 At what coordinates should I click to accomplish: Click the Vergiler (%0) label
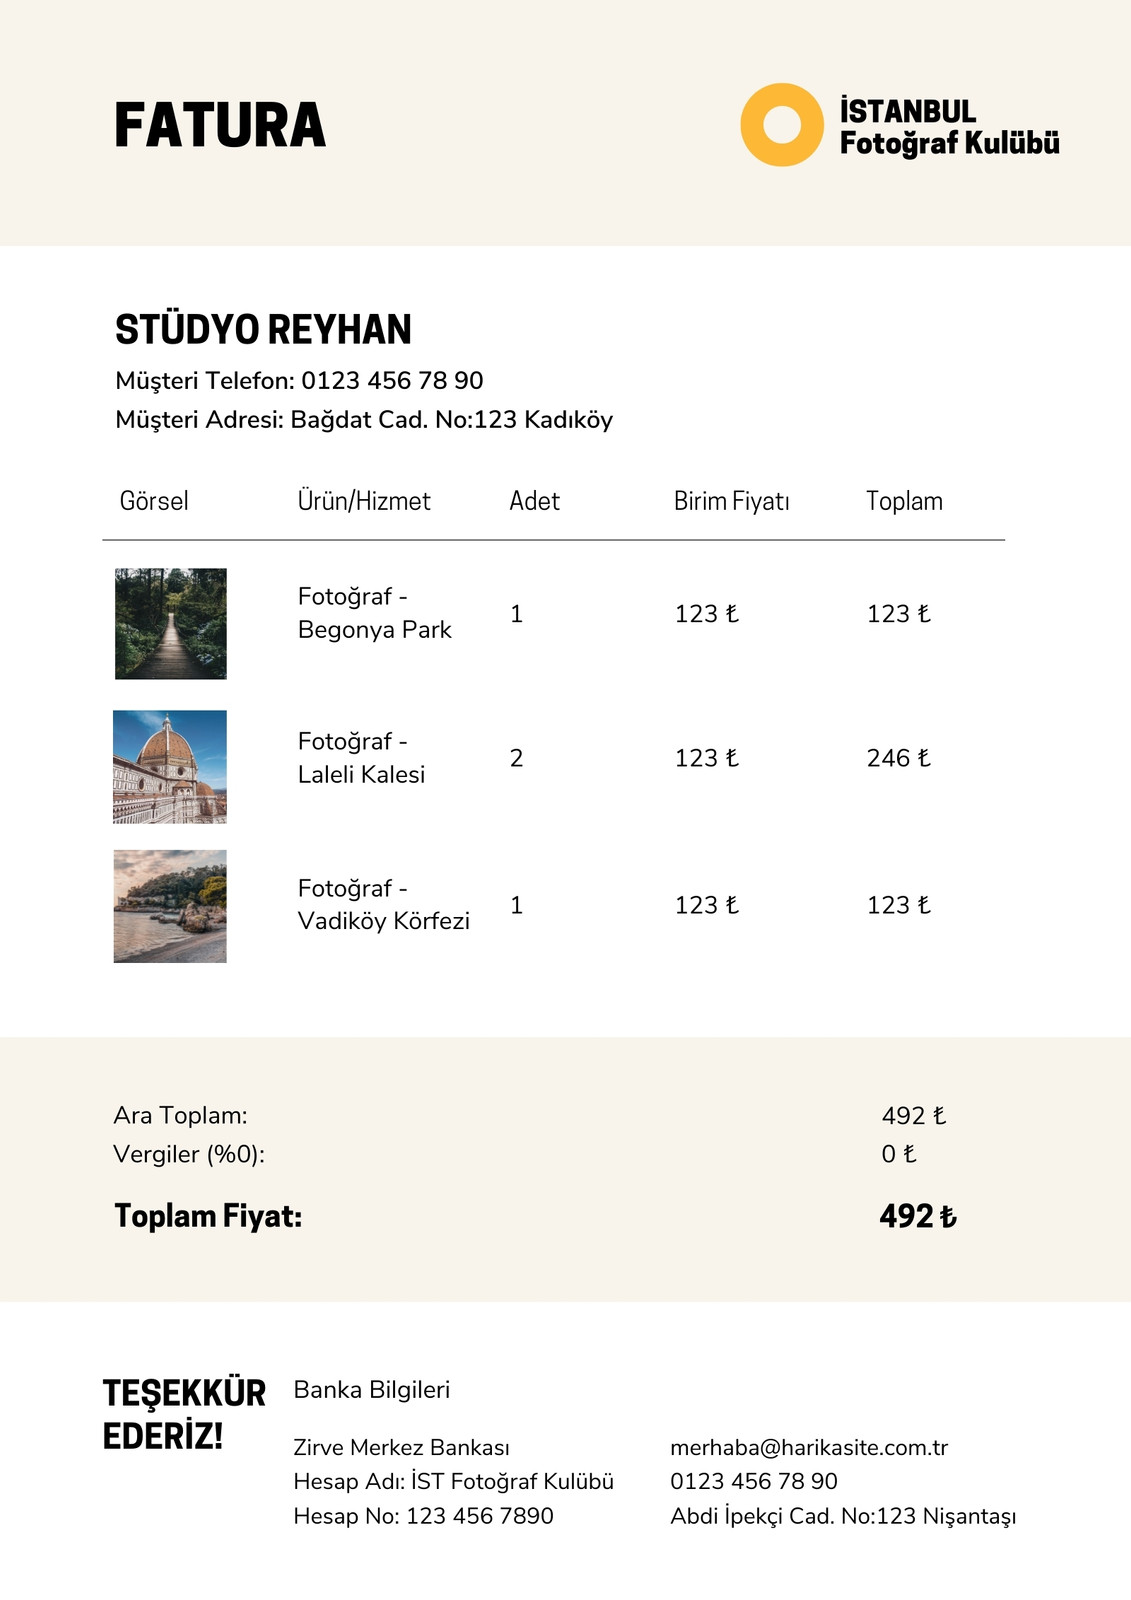pyautogui.click(x=189, y=1155)
